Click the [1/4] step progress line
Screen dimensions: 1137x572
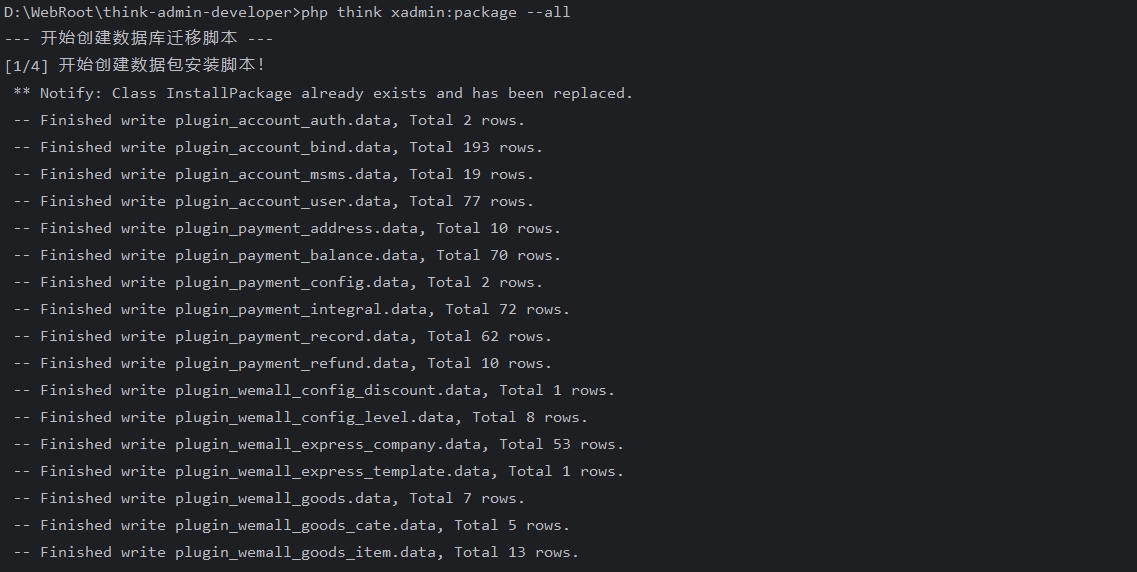[135, 66]
